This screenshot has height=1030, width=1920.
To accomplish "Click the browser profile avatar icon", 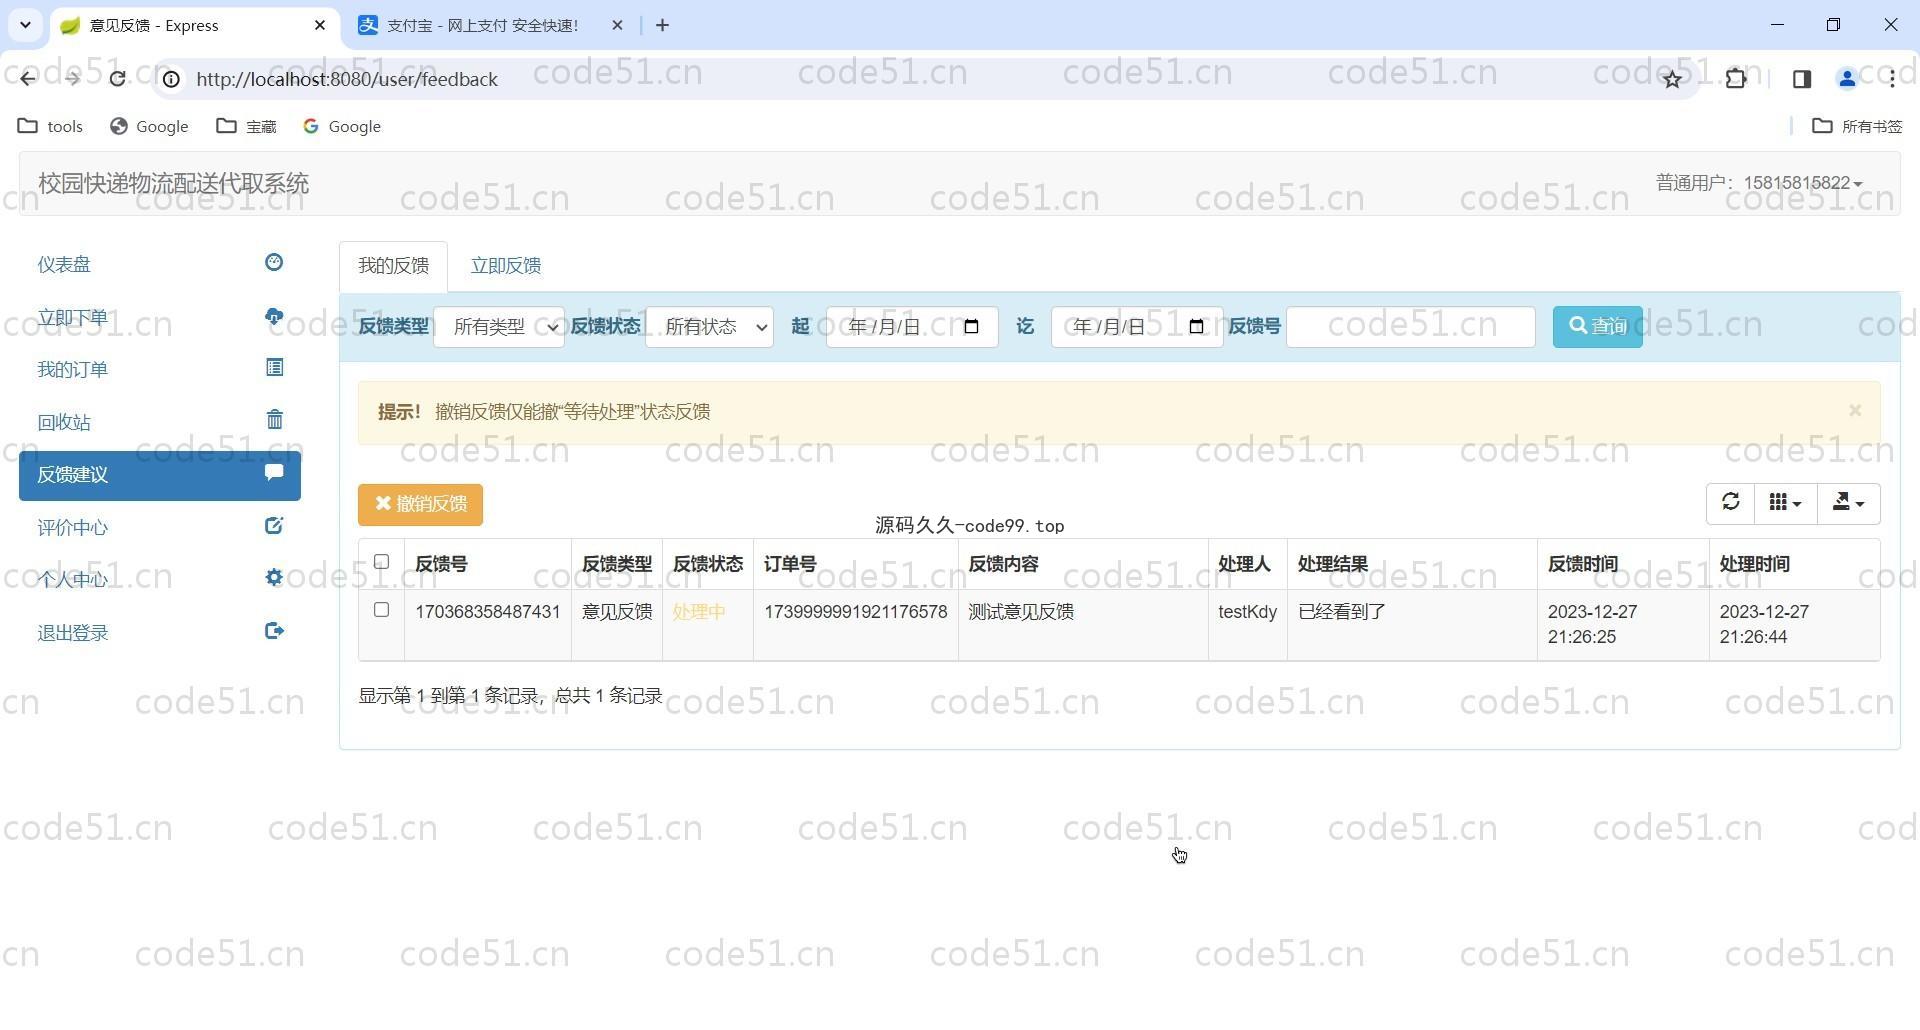I will tap(1846, 79).
